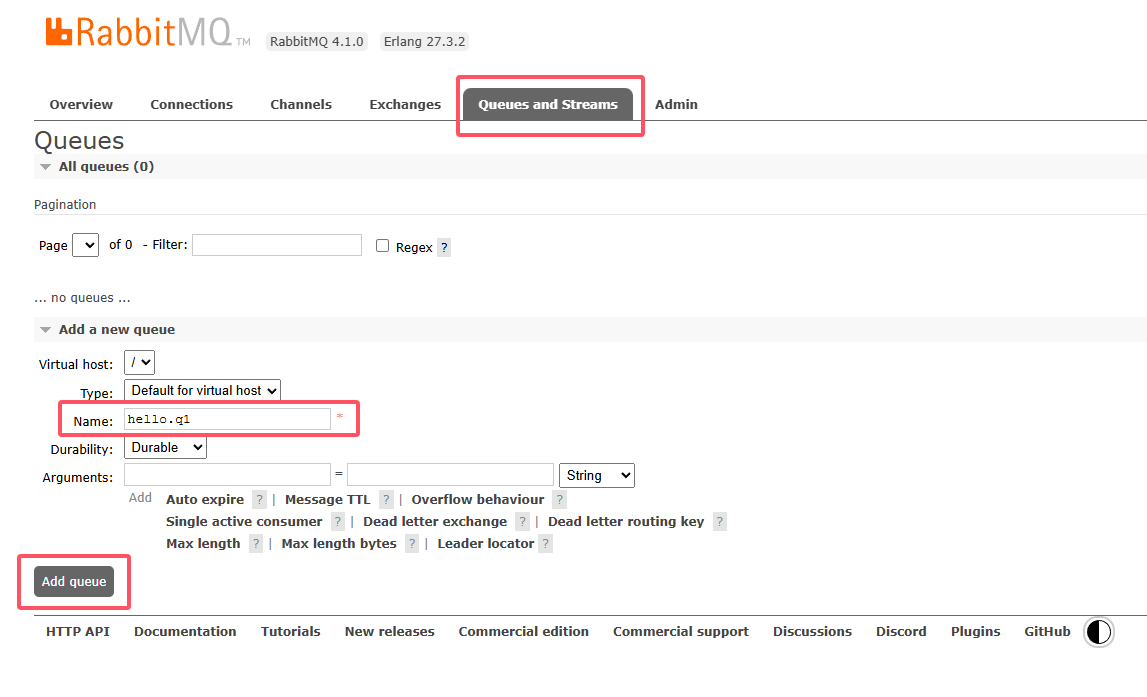Open help icon for Overflow behaviour
This screenshot has height=697, width=1147.
click(560, 500)
